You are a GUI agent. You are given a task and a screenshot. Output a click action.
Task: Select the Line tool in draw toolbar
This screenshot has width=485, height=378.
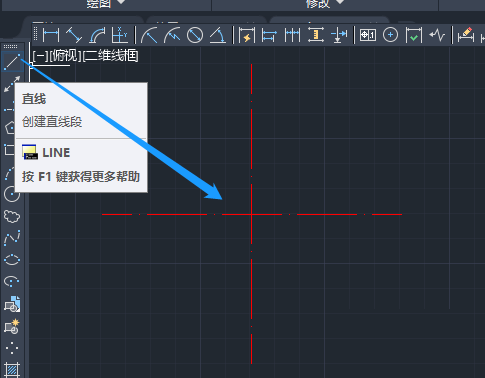[12, 62]
